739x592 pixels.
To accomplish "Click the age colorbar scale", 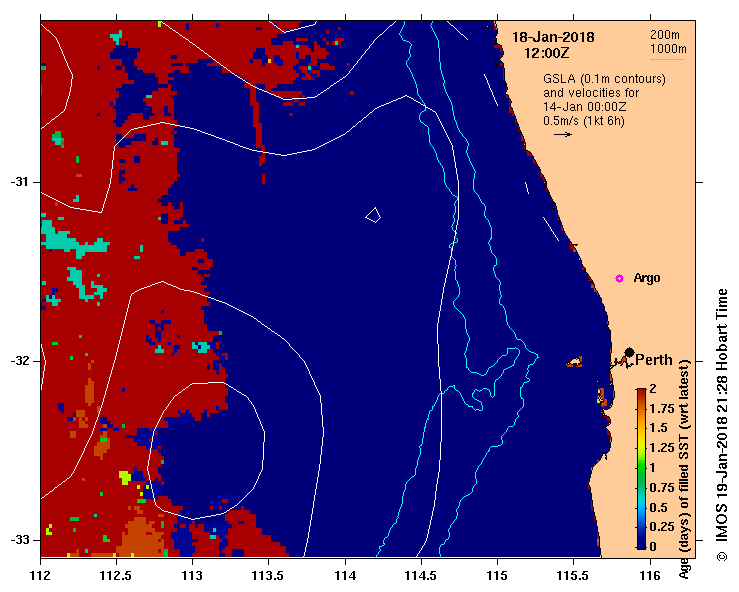I will [x=641, y=469].
